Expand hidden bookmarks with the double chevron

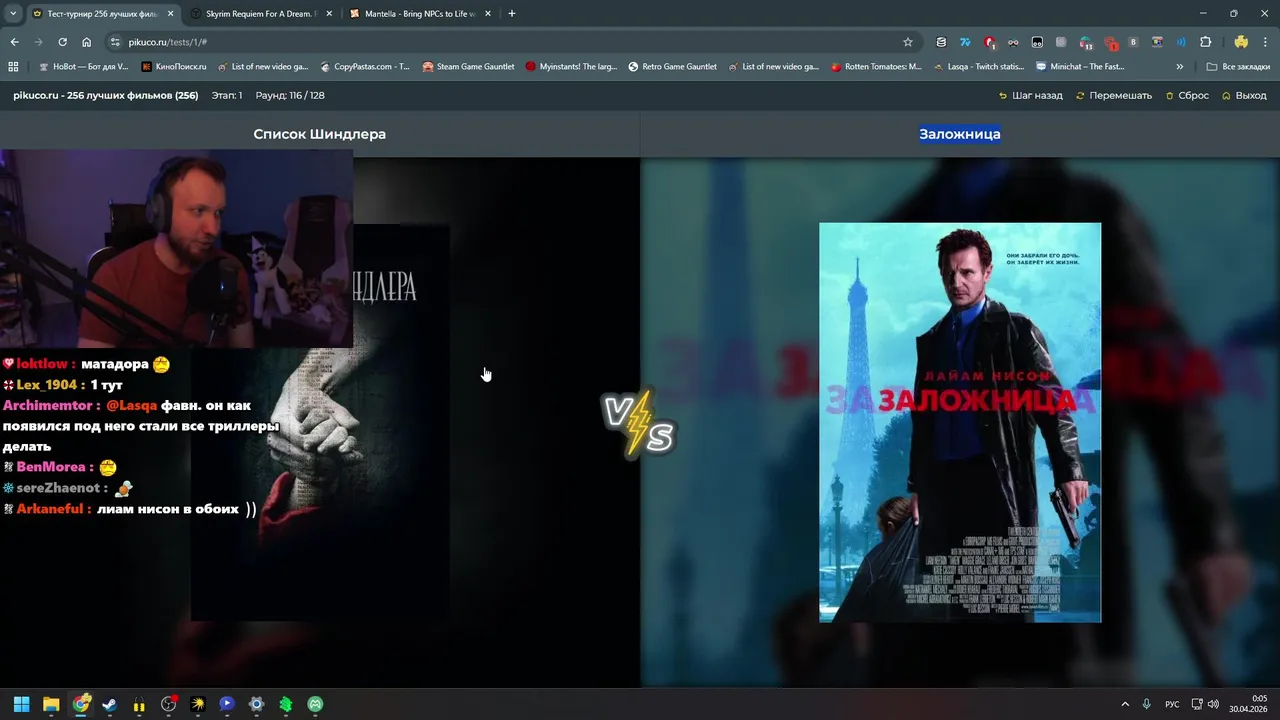(1180, 67)
